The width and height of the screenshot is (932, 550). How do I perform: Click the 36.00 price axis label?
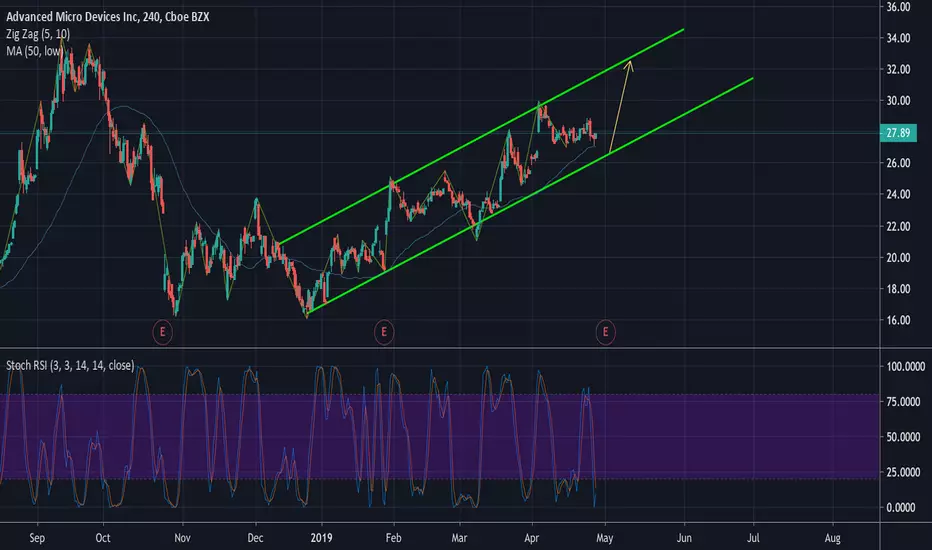tap(898, 7)
